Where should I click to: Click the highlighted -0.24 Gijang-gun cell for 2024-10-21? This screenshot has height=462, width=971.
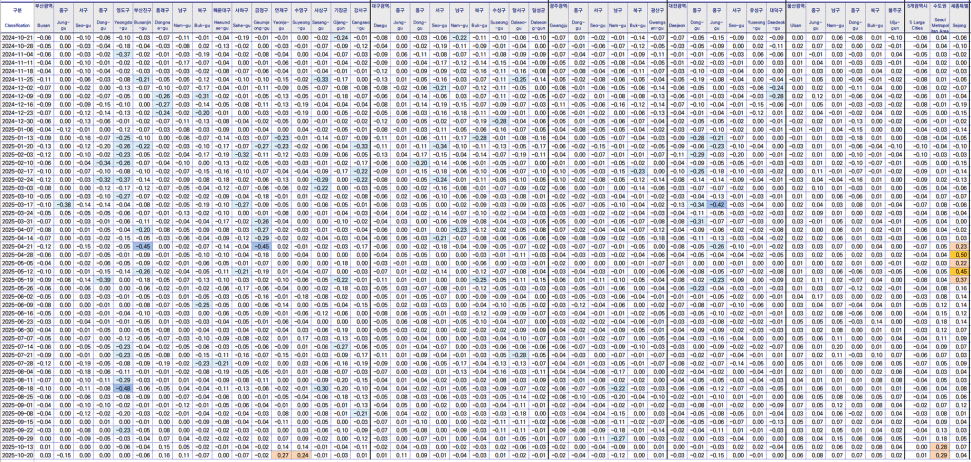341,36
